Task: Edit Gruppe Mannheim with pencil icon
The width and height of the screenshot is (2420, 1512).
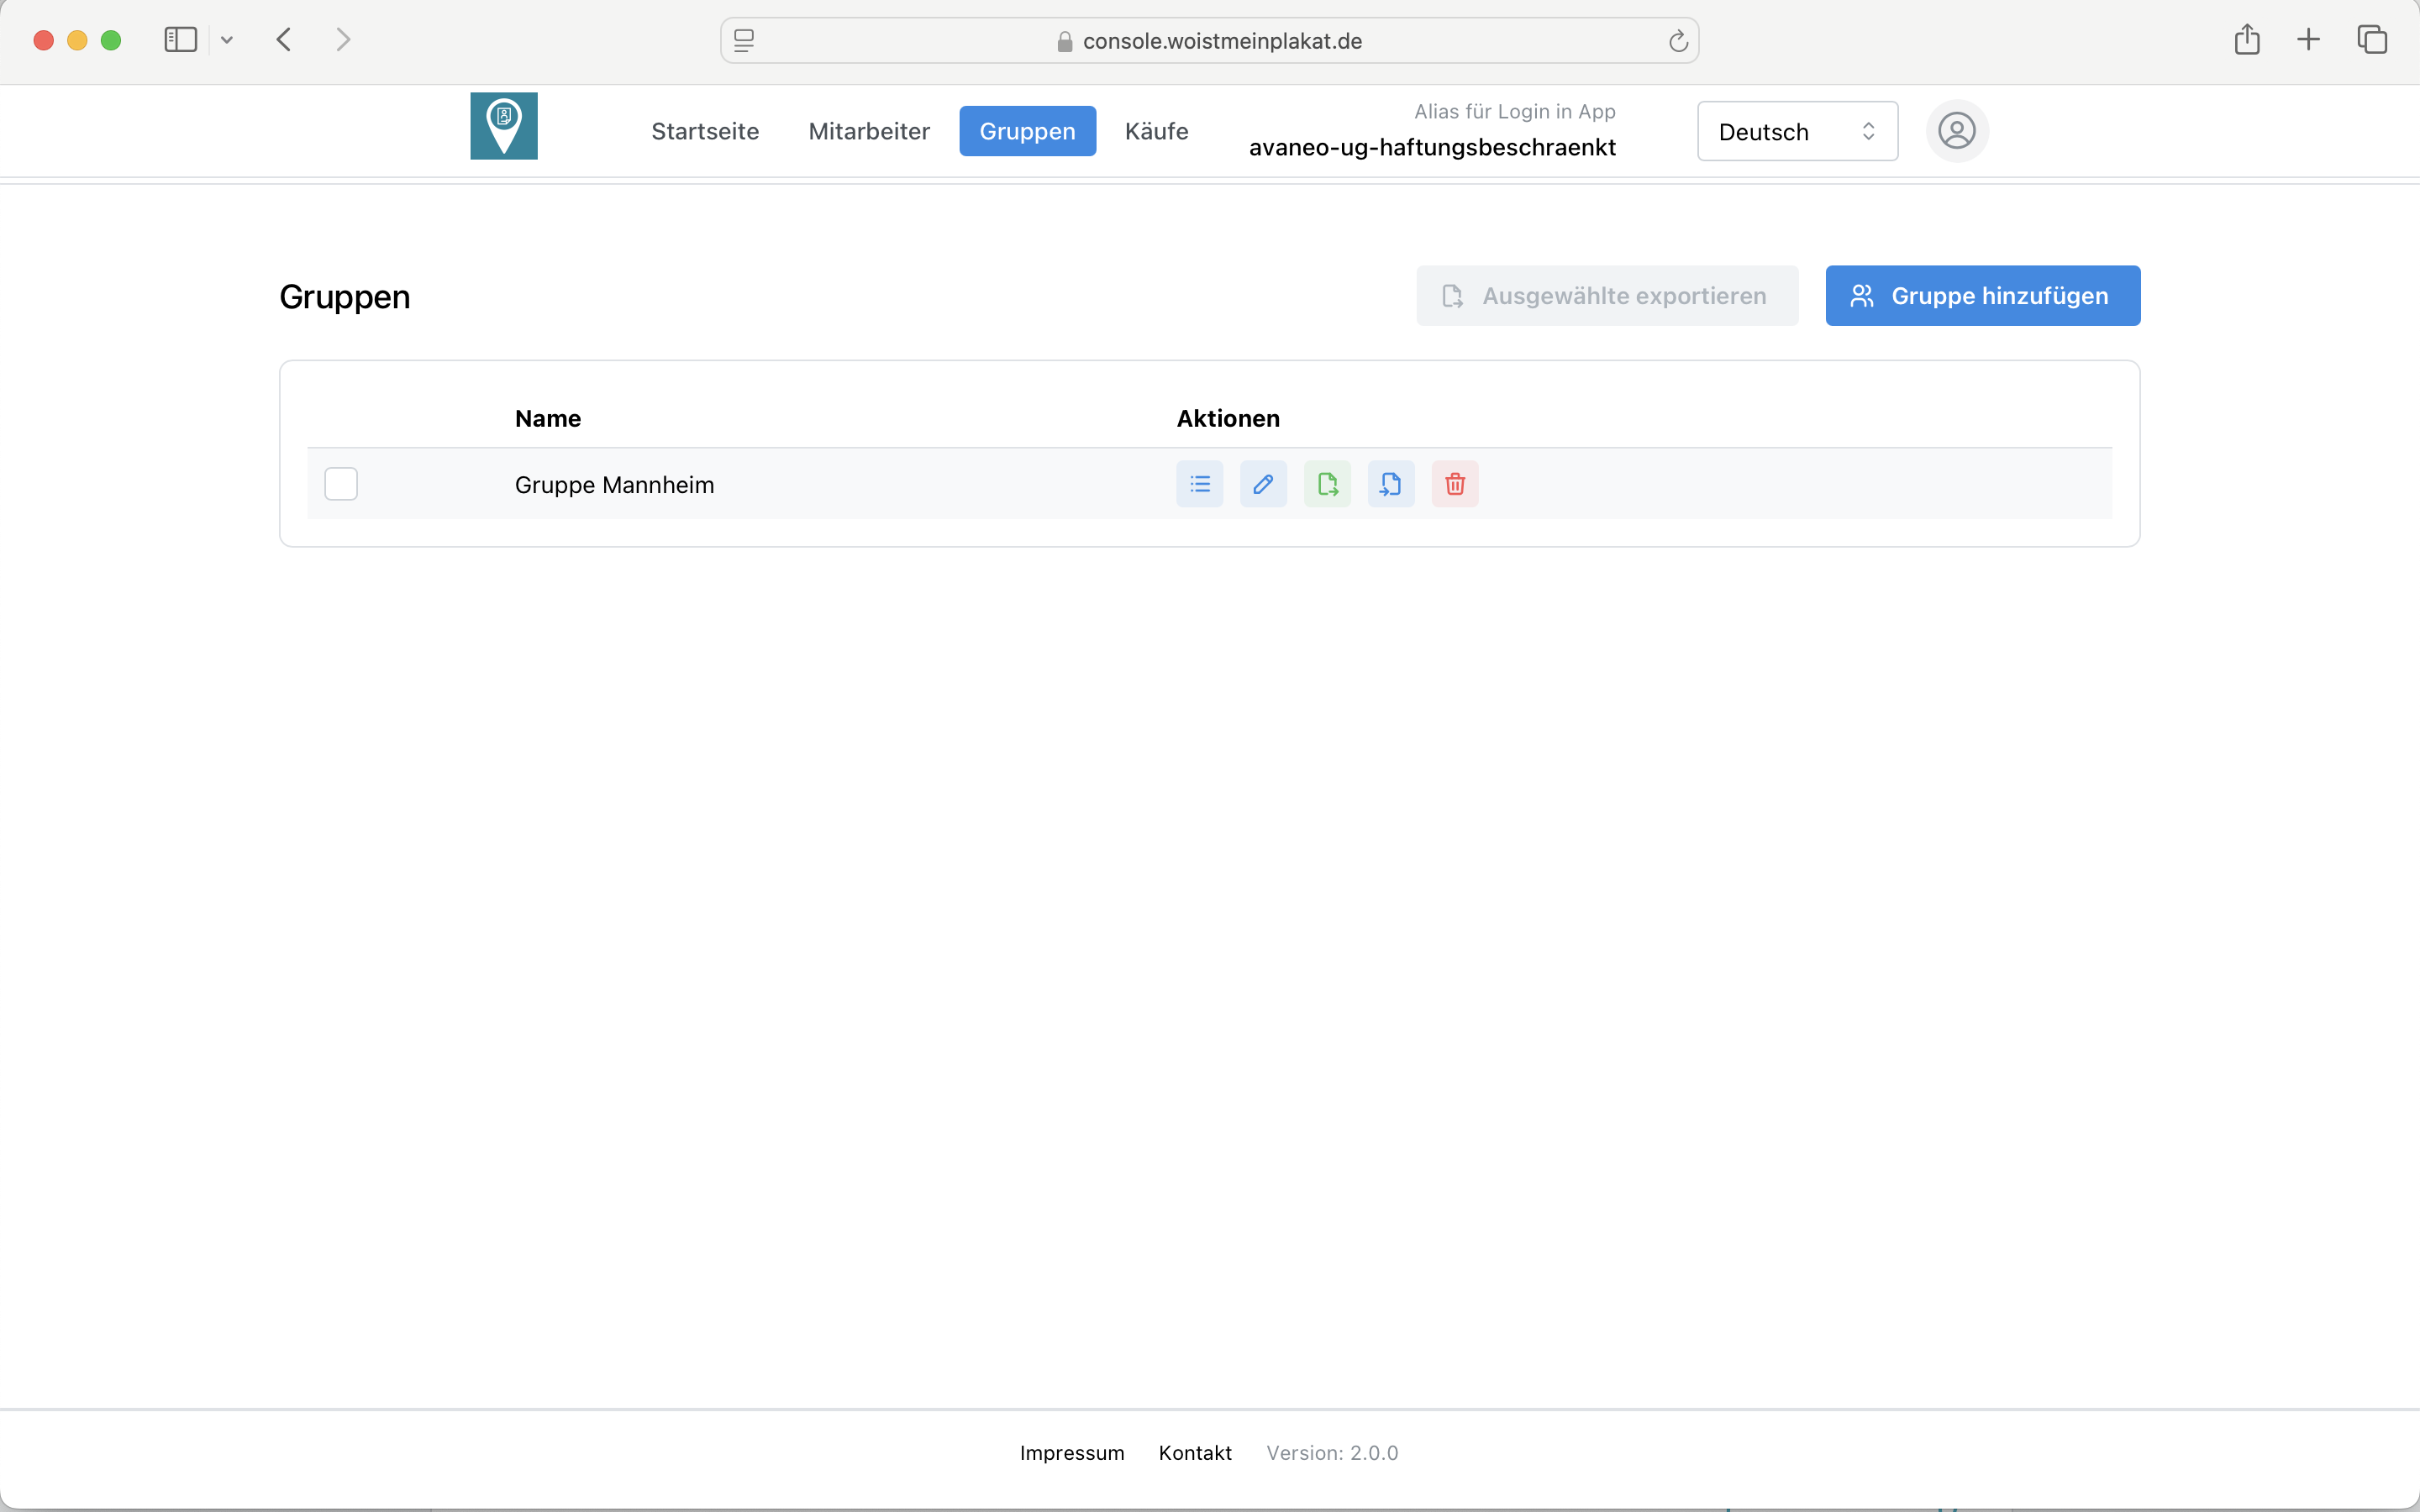Action: 1263,484
